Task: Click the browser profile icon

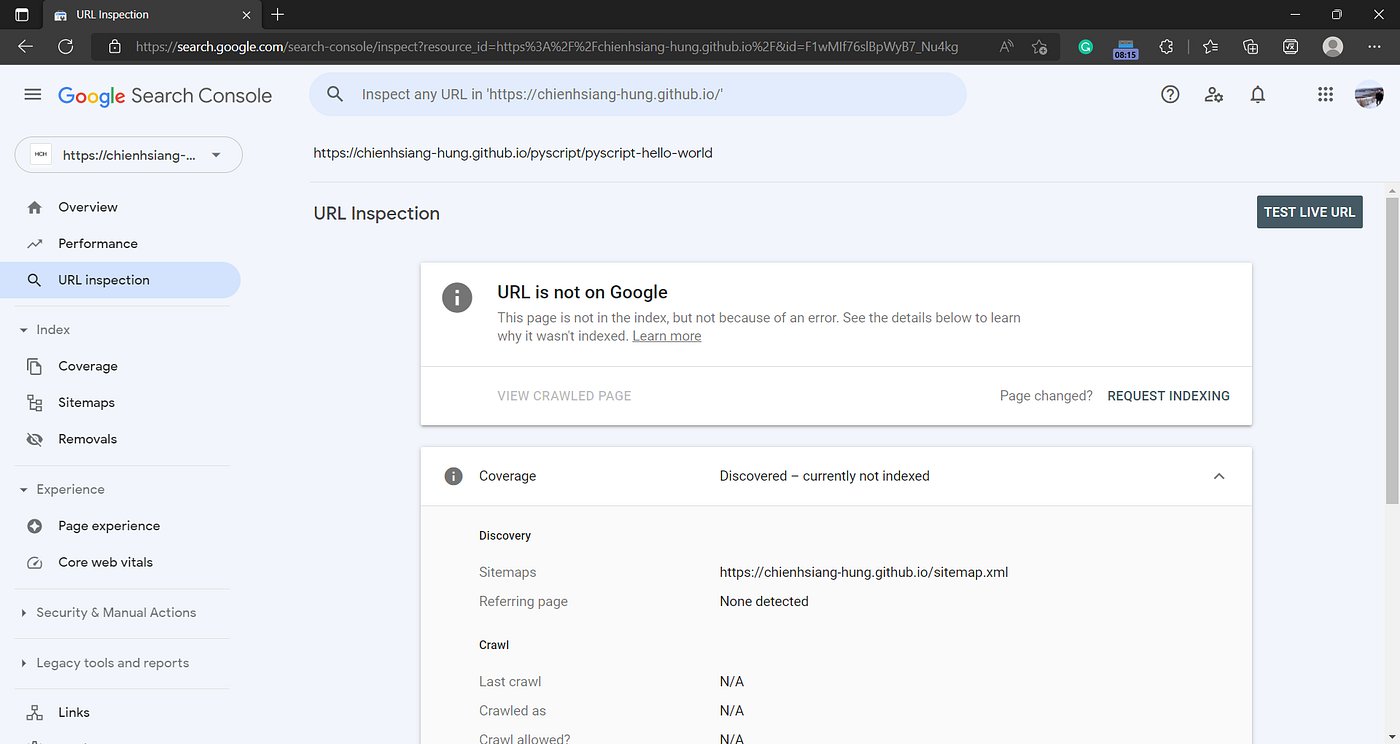Action: (1332, 46)
